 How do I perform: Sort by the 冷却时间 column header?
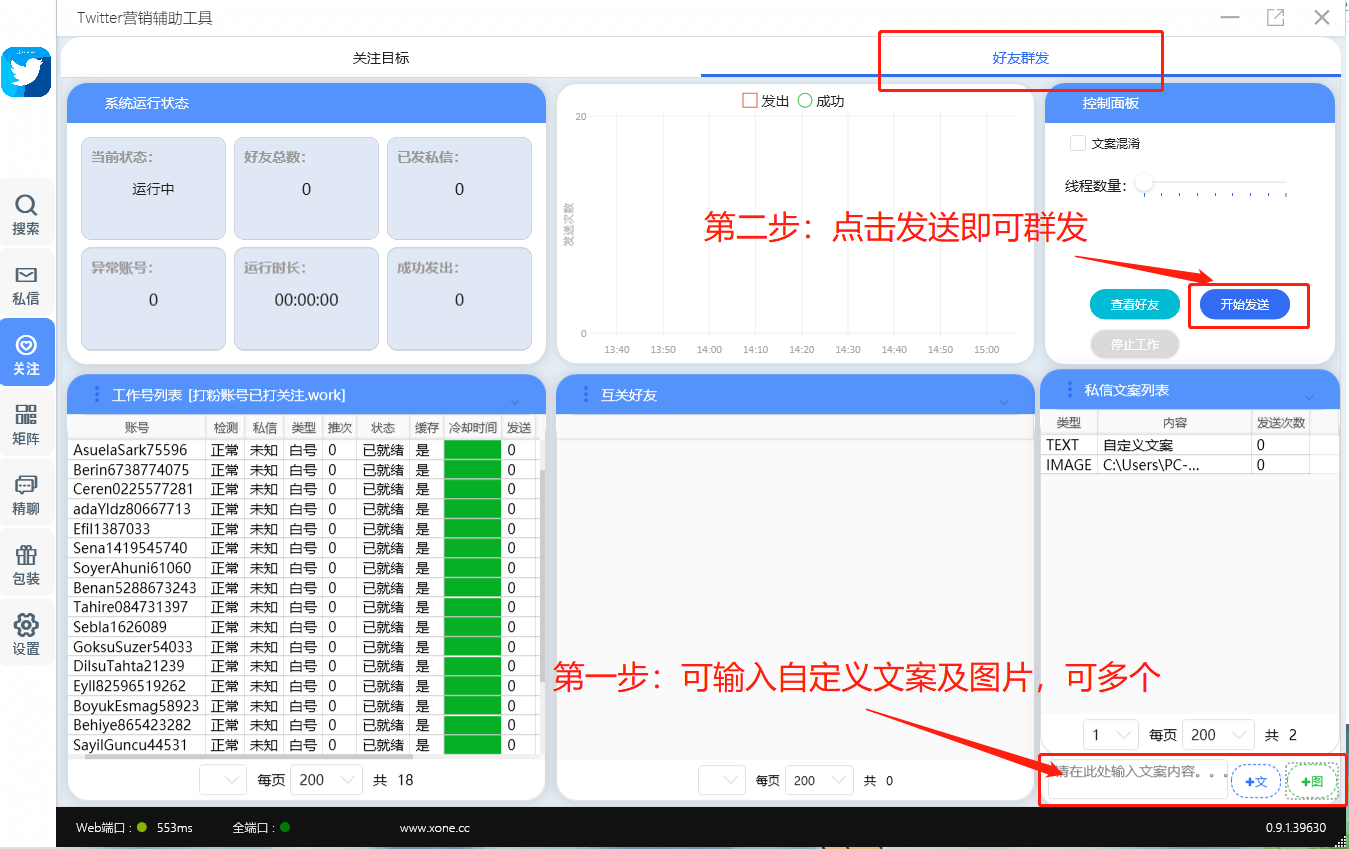(472, 427)
